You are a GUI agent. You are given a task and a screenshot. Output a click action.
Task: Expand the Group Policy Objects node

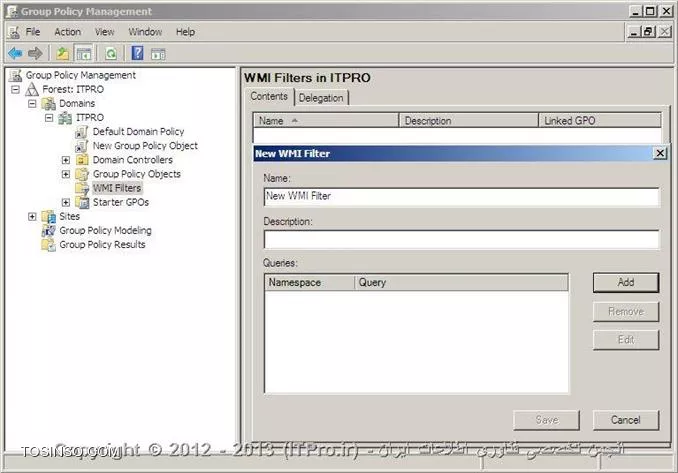click(x=66, y=174)
